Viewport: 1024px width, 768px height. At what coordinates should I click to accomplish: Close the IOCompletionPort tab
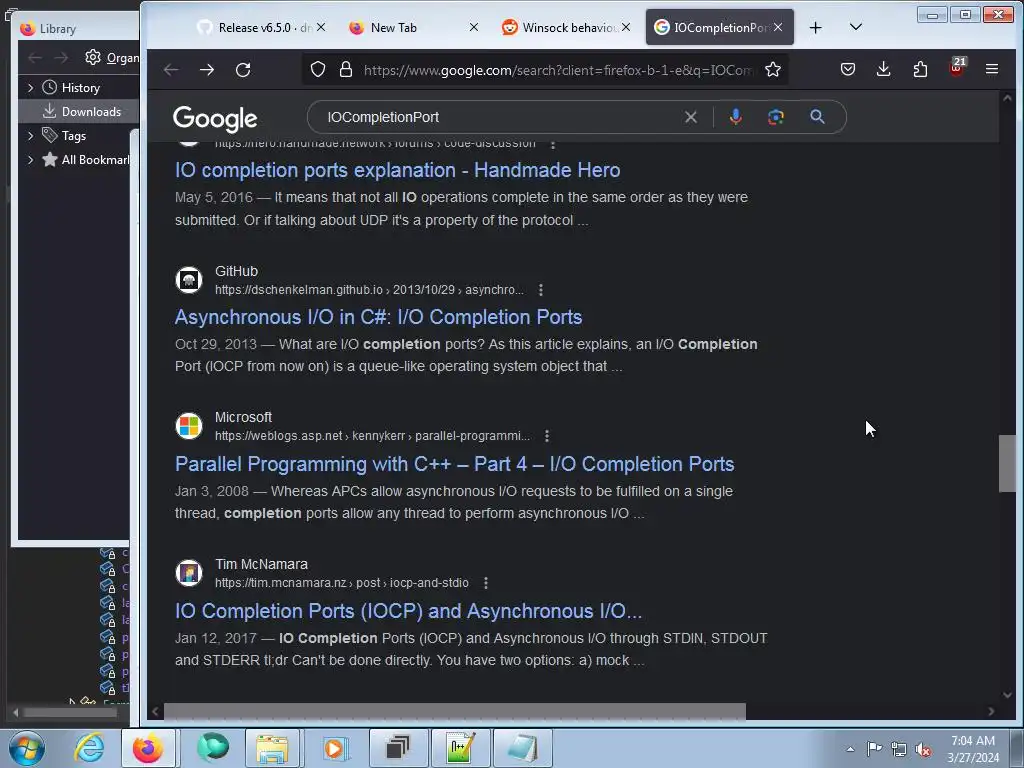(x=778, y=27)
